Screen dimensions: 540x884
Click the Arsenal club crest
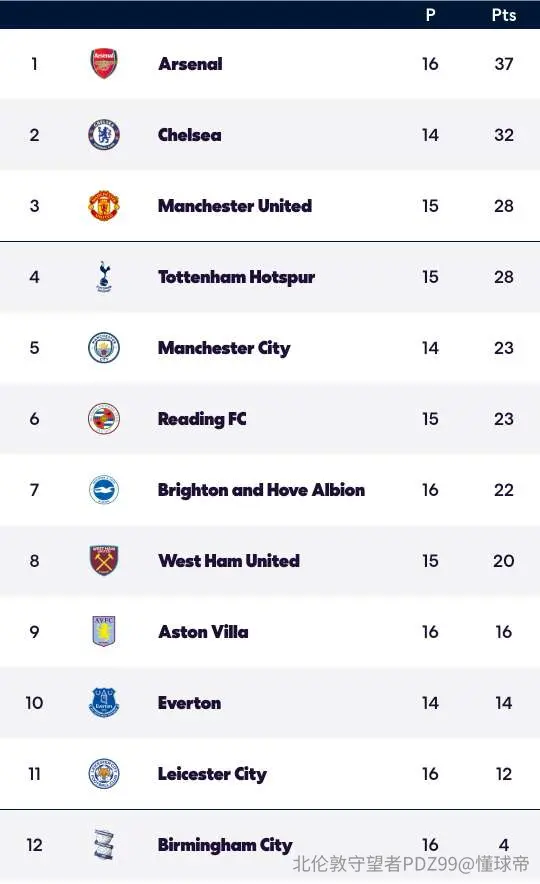click(x=104, y=63)
